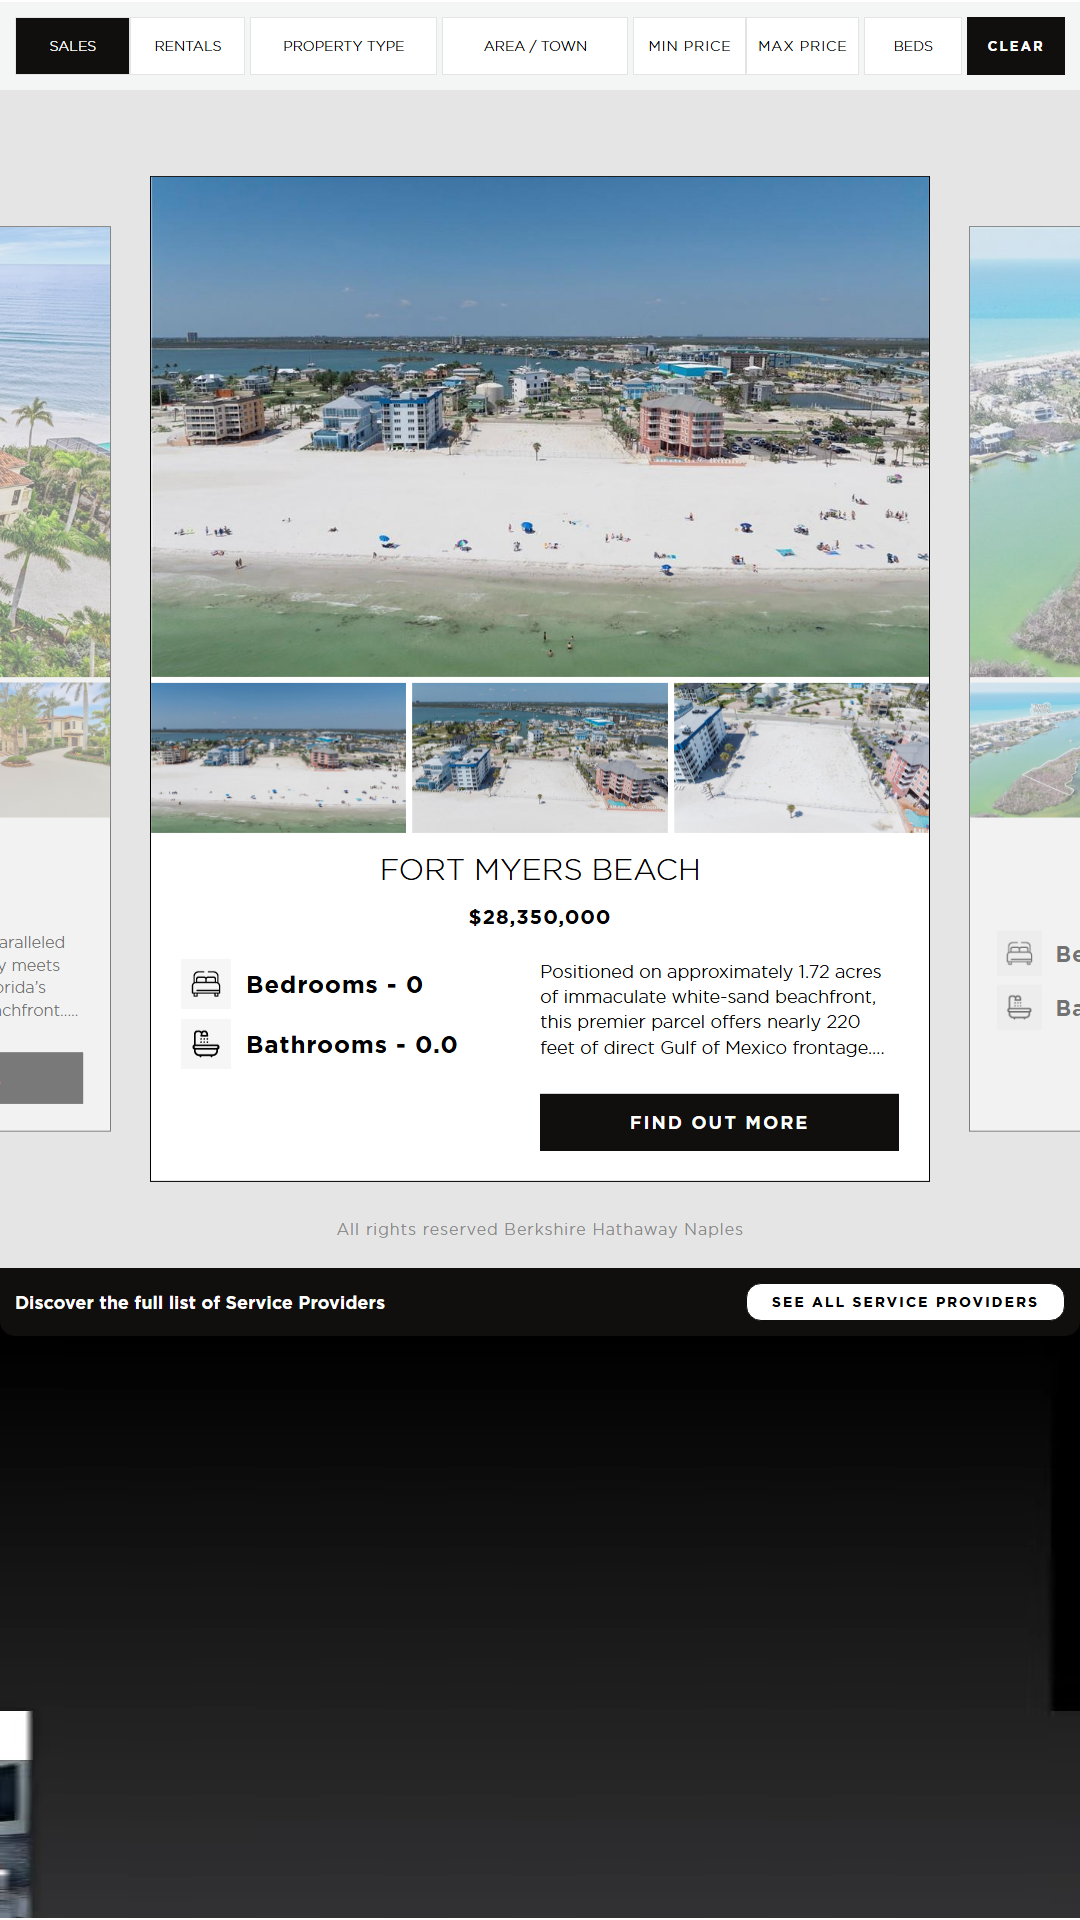Click the bed icon beside Bedrooms

pos(206,984)
